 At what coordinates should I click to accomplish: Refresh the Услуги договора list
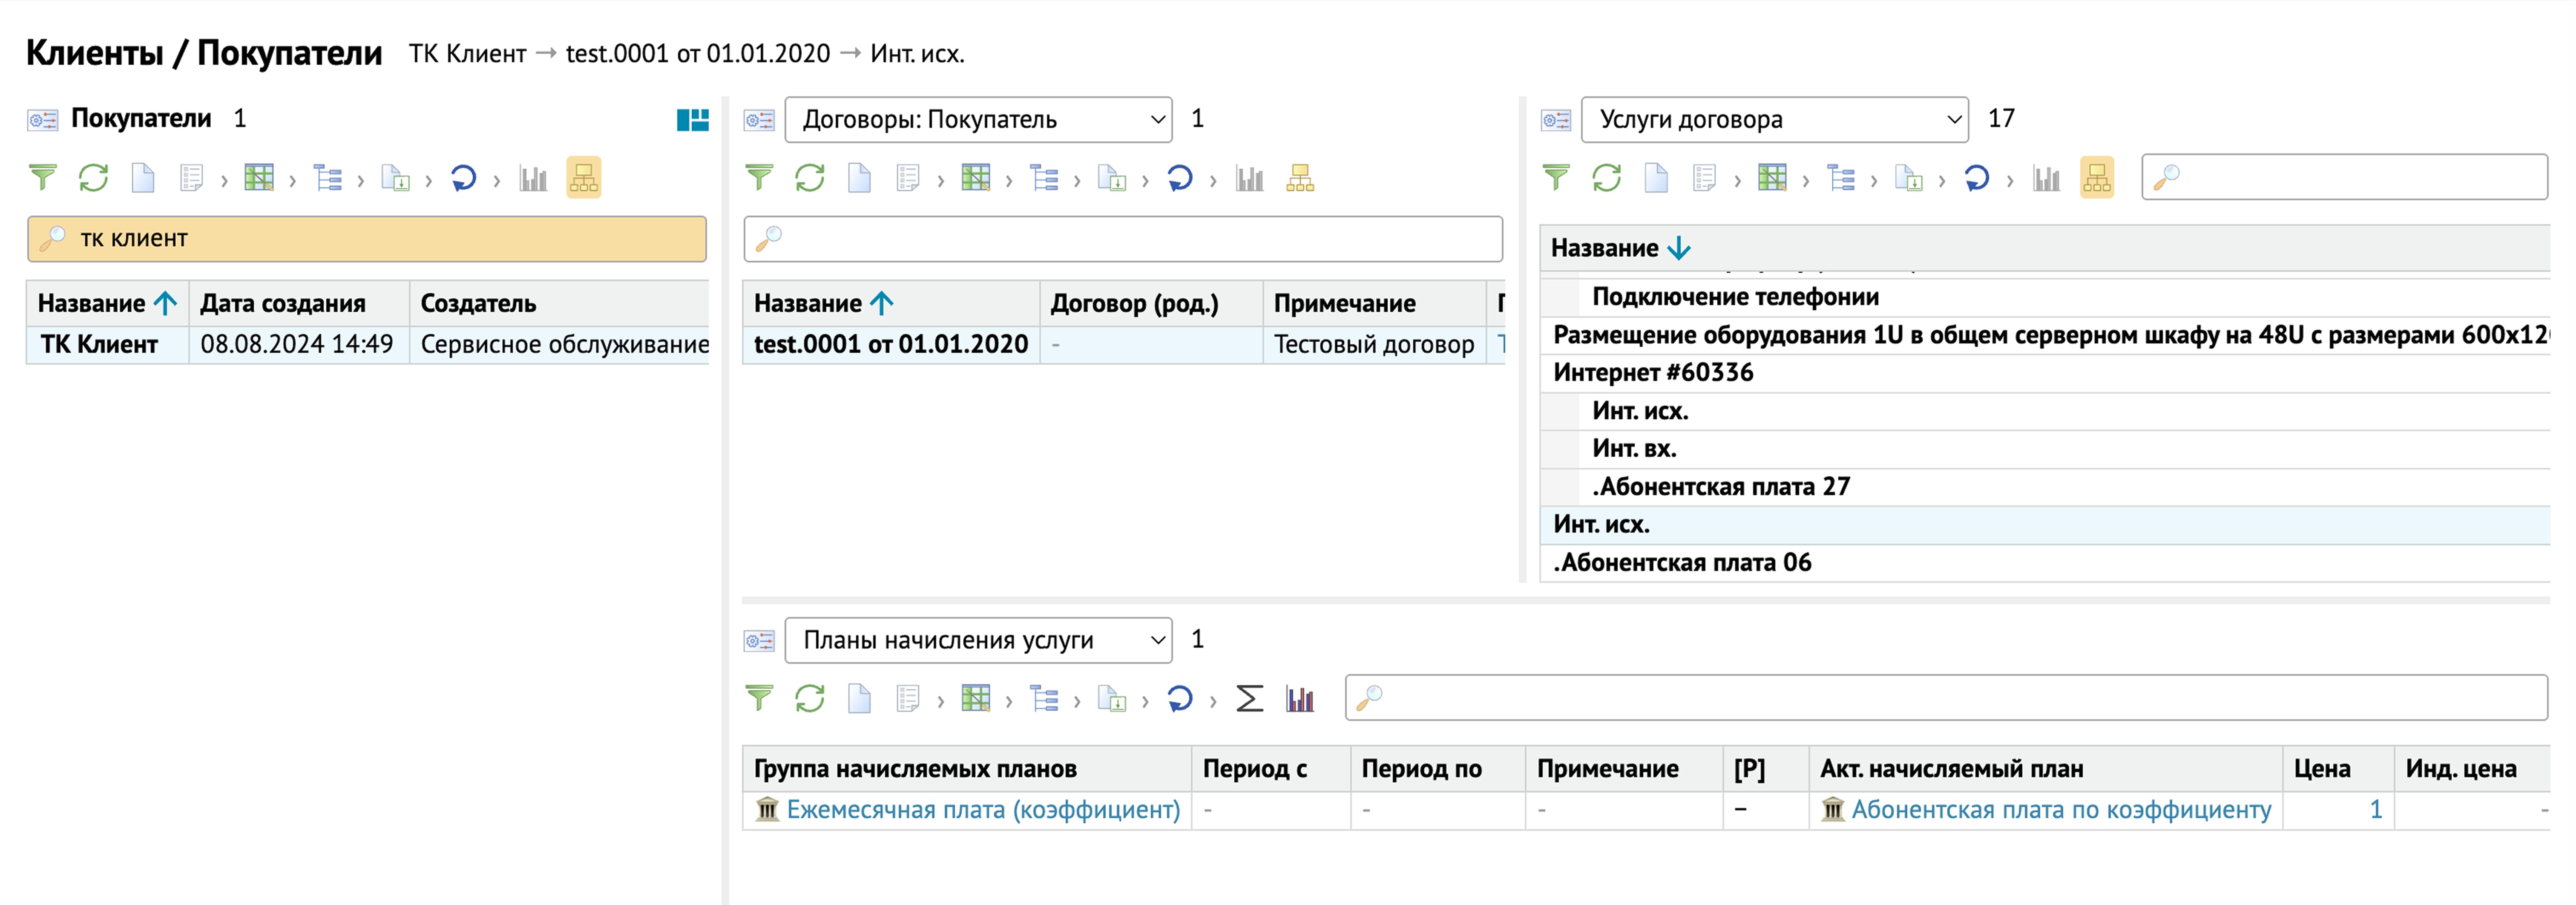[x=1606, y=178]
